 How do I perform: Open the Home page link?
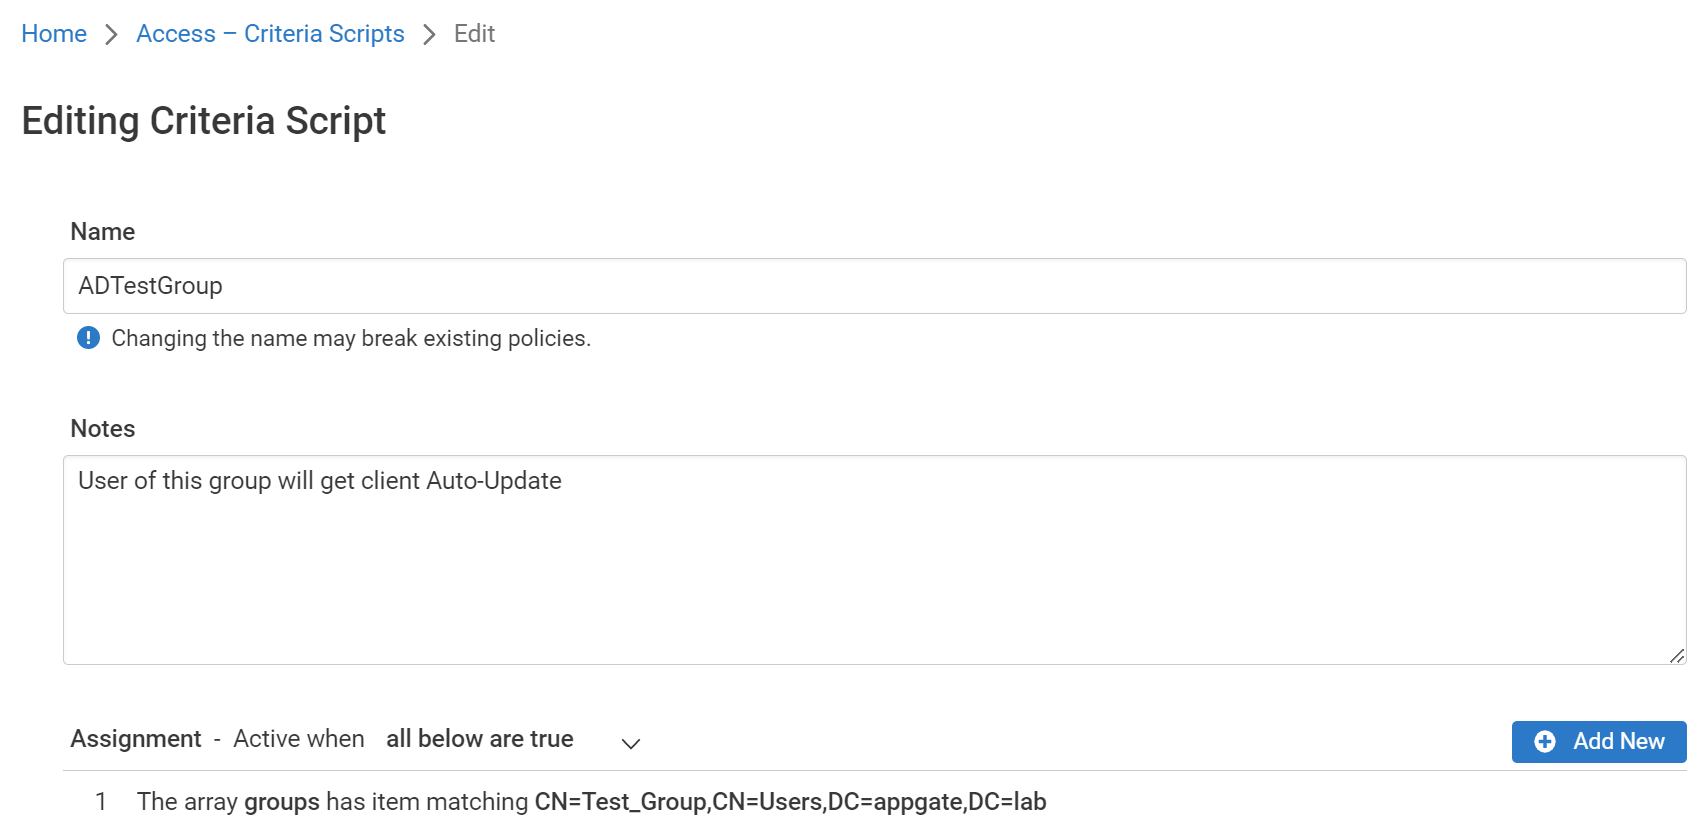point(54,33)
